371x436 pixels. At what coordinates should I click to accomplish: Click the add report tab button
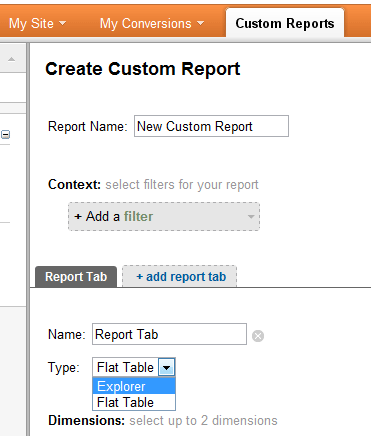[180, 277]
